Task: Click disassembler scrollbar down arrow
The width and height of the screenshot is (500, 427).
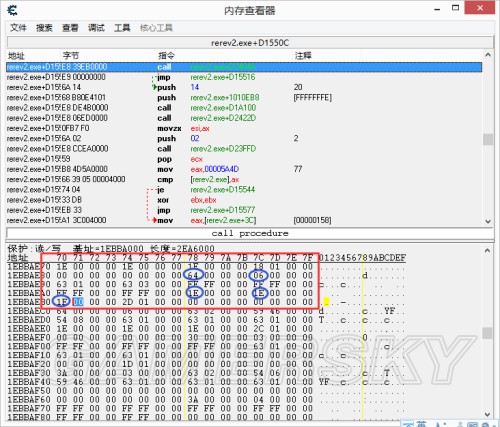Action: (x=488, y=221)
